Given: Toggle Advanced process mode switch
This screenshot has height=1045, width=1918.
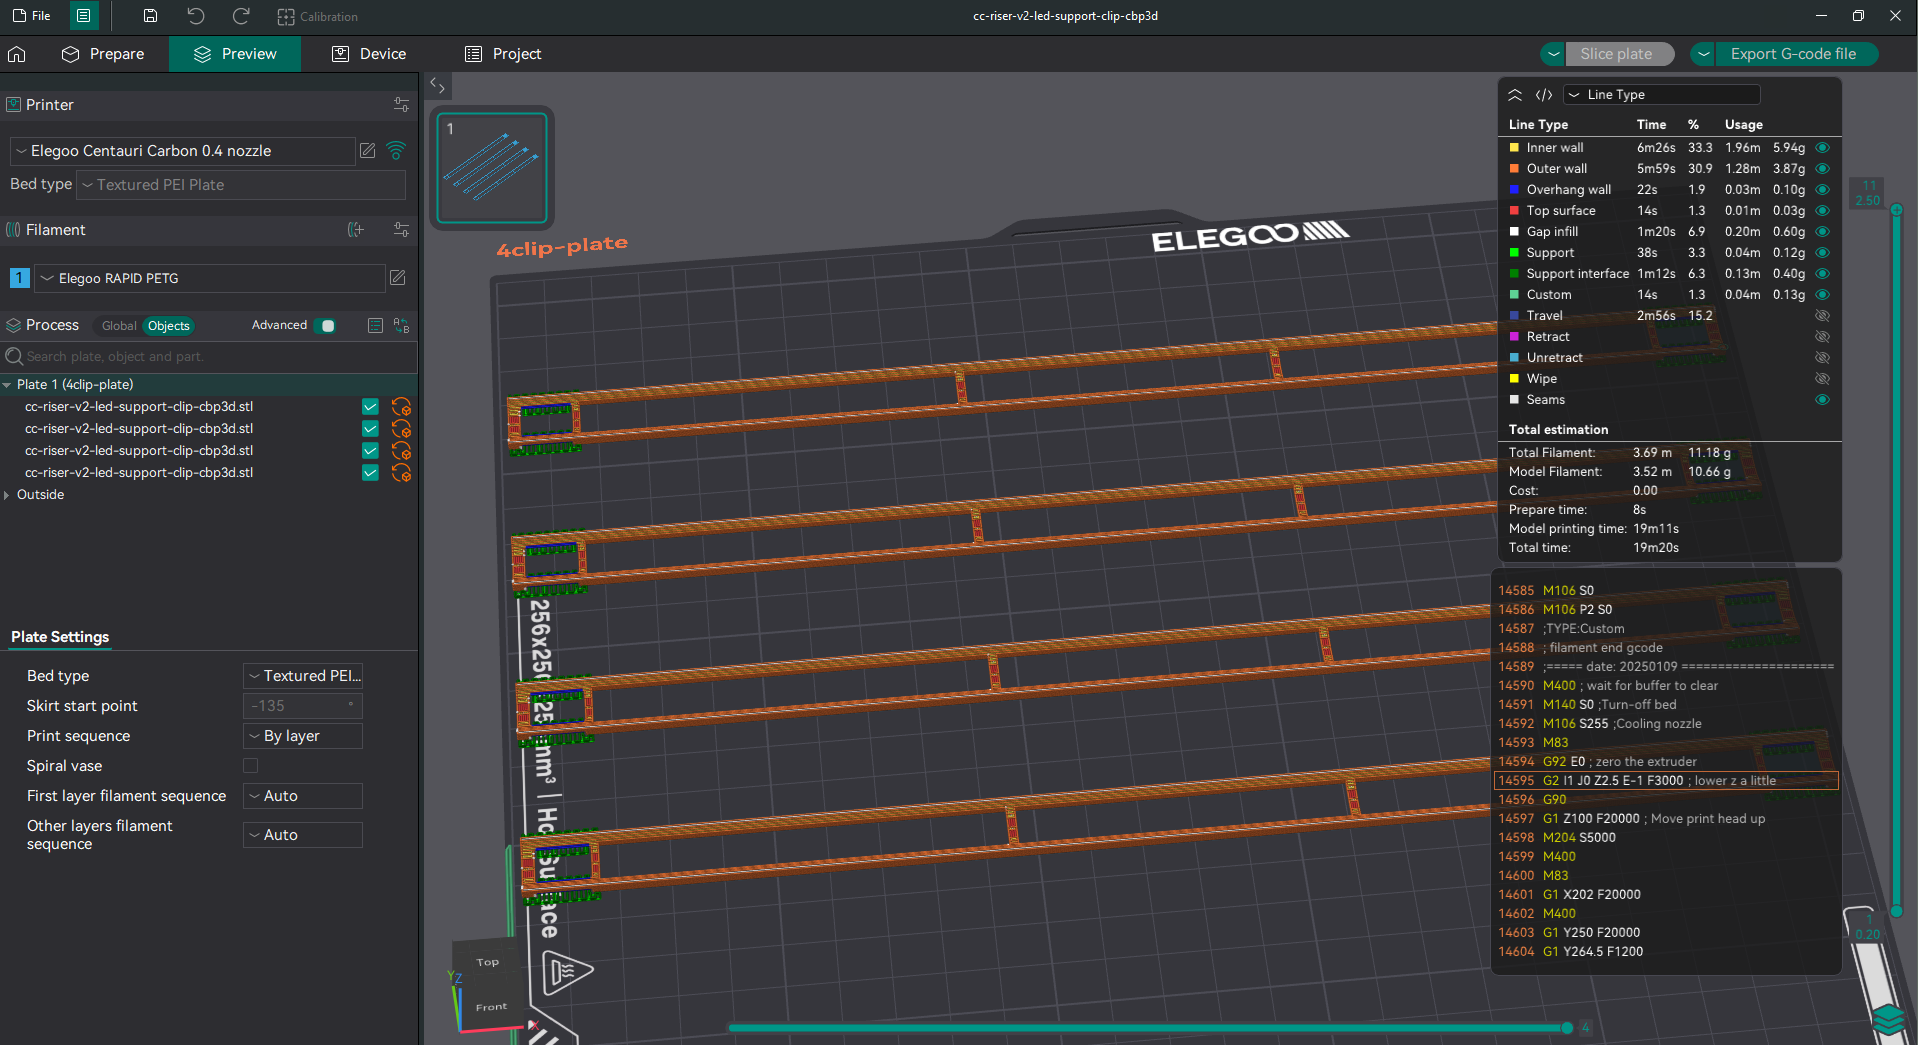Looking at the screenshot, I should click(x=325, y=326).
